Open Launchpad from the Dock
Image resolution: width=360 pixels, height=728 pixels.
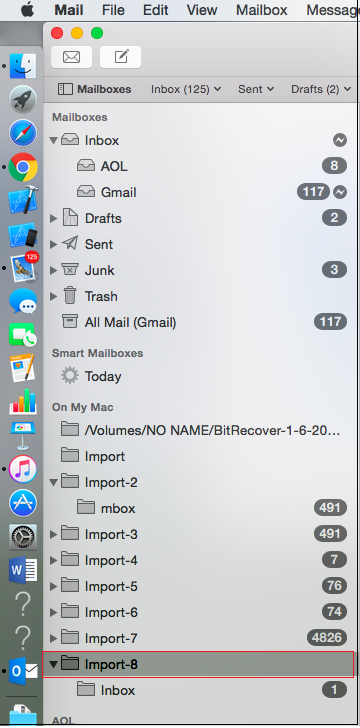[x=23, y=99]
